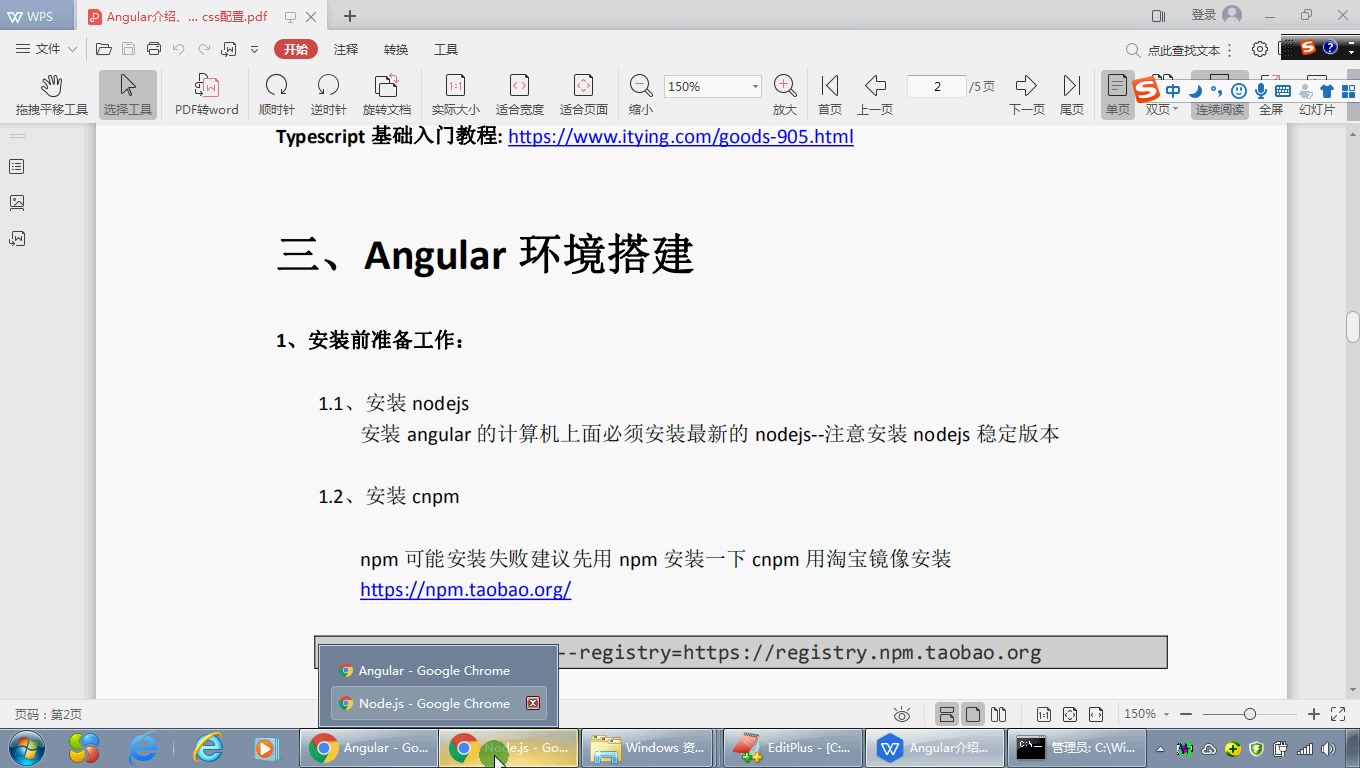Fit whole page (适合页面)

pos(584,95)
